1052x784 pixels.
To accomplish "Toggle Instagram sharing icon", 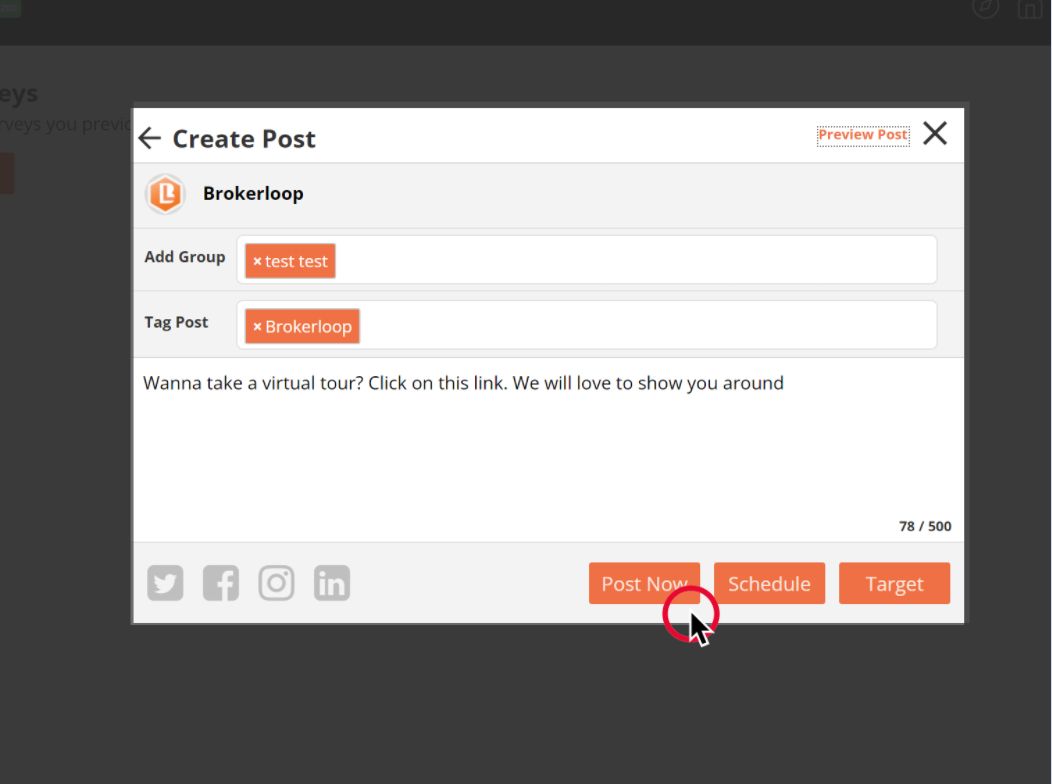I will pyautogui.click(x=276, y=583).
